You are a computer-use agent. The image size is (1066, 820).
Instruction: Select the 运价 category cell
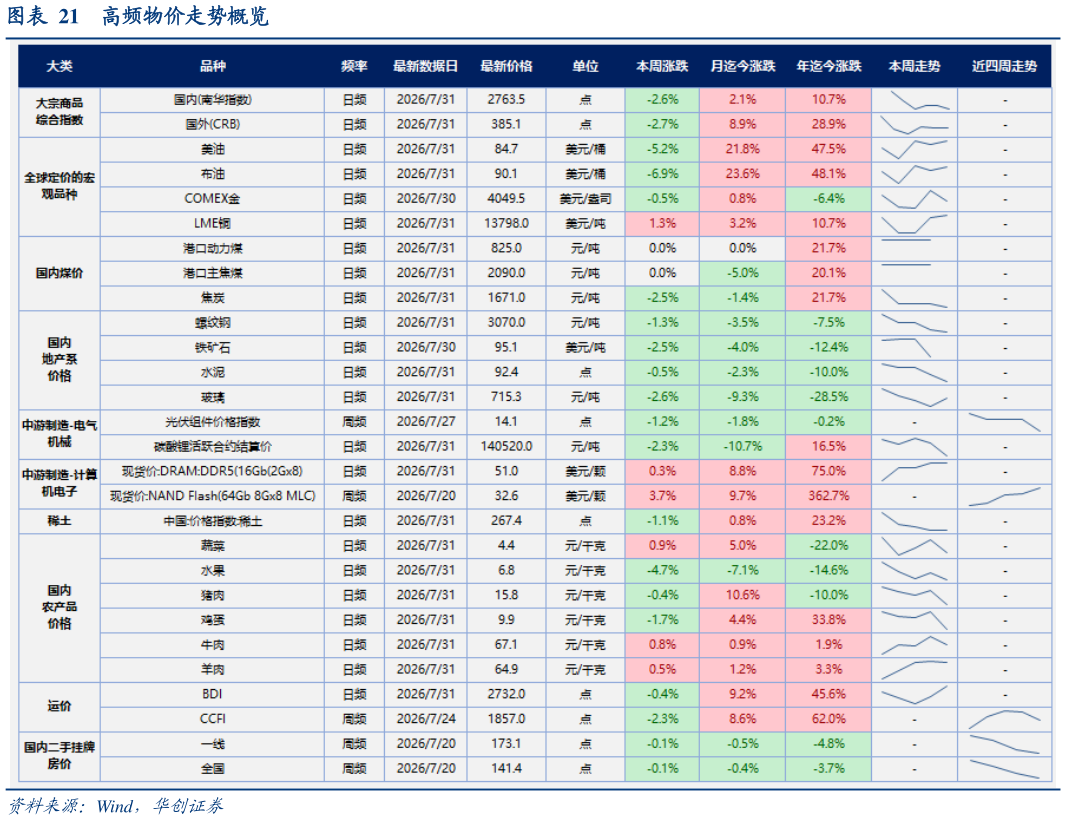59,706
